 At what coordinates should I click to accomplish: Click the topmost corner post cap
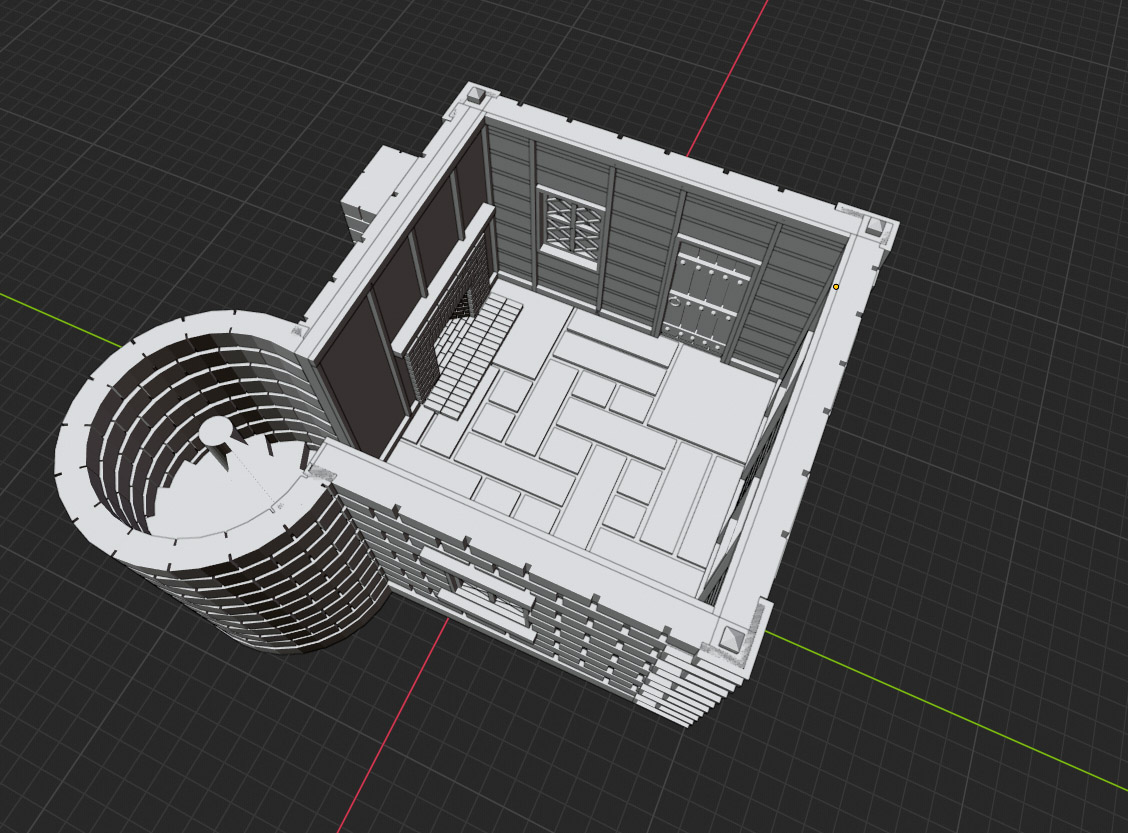(478, 97)
